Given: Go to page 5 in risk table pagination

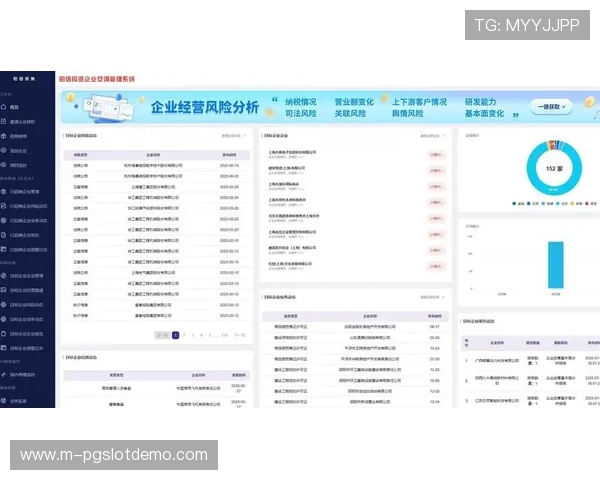Looking at the screenshot, I should tap(210, 335).
